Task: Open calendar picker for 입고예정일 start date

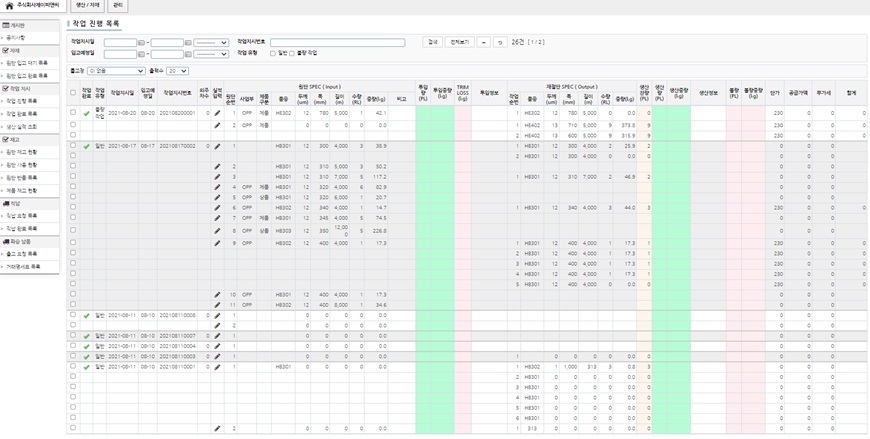Action: coord(141,54)
